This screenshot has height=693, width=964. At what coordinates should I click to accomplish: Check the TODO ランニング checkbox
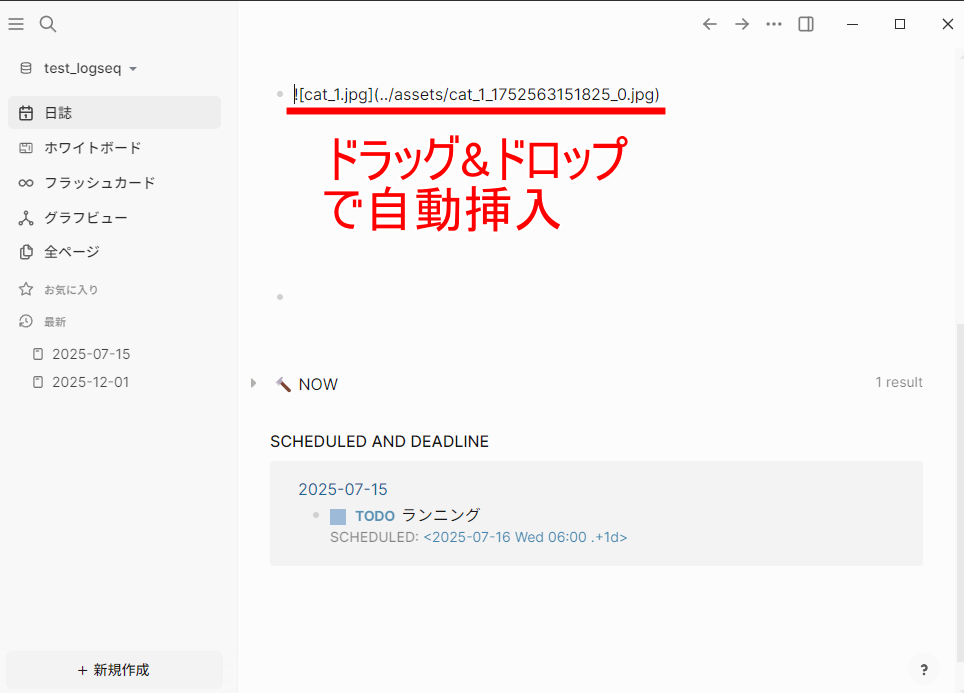[x=338, y=517]
